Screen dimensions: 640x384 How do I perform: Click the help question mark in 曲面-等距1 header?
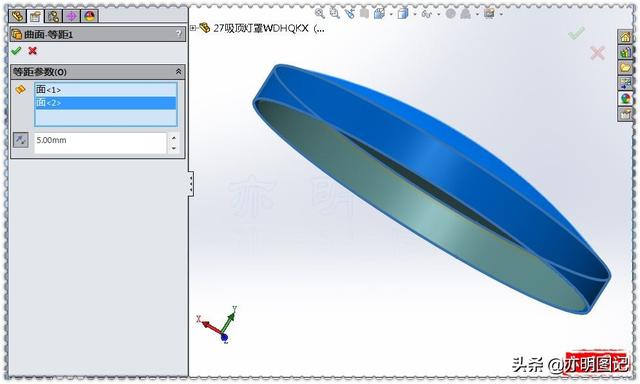(x=179, y=34)
